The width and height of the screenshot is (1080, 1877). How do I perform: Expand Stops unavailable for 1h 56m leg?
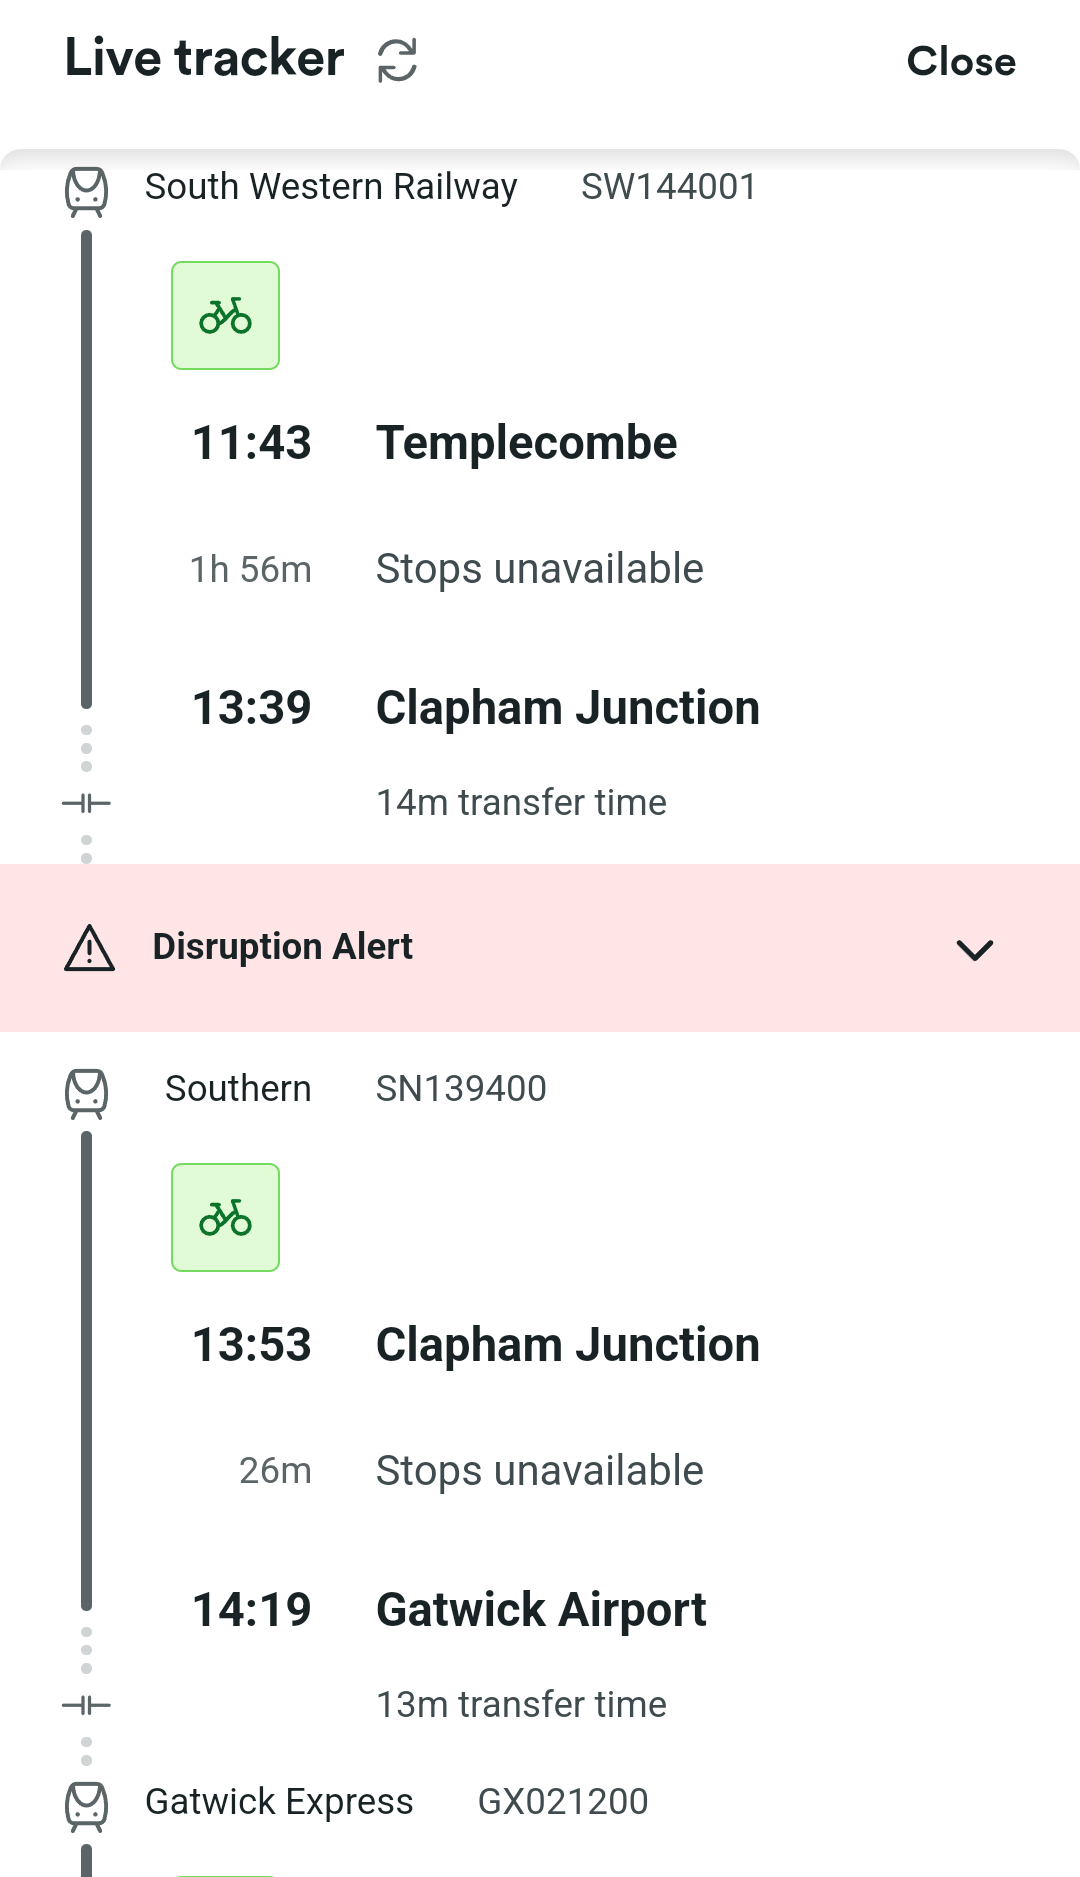click(540, 569)
